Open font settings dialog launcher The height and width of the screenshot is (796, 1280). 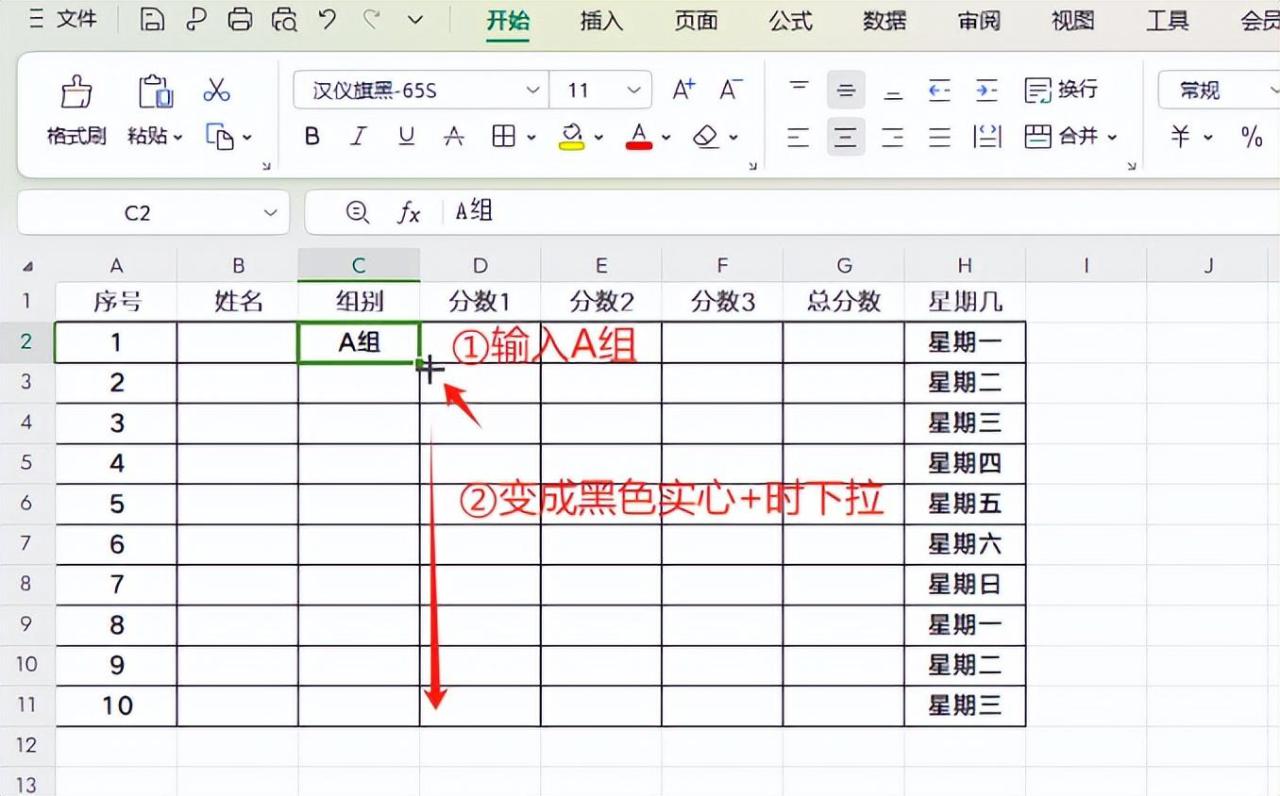[753, 167]
